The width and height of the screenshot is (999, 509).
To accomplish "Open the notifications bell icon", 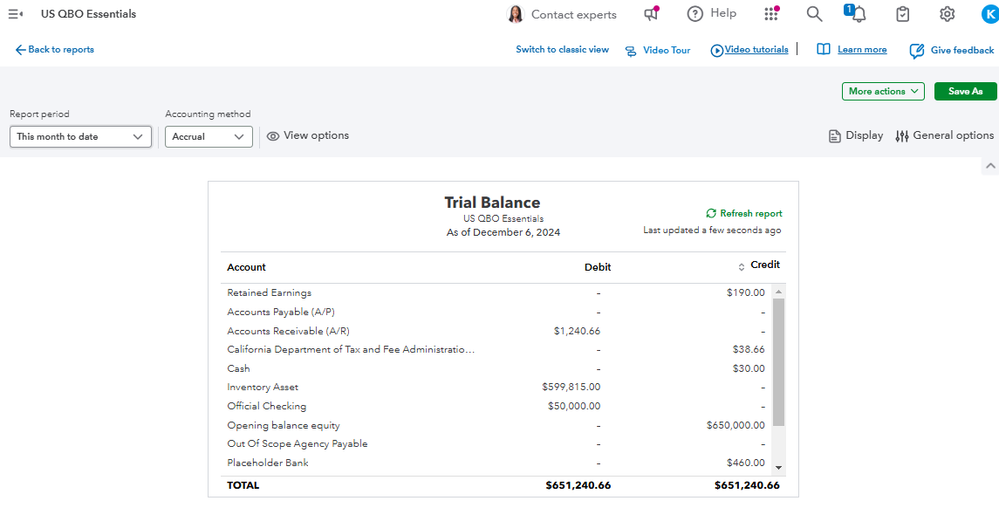I will (x=857, y=14).
